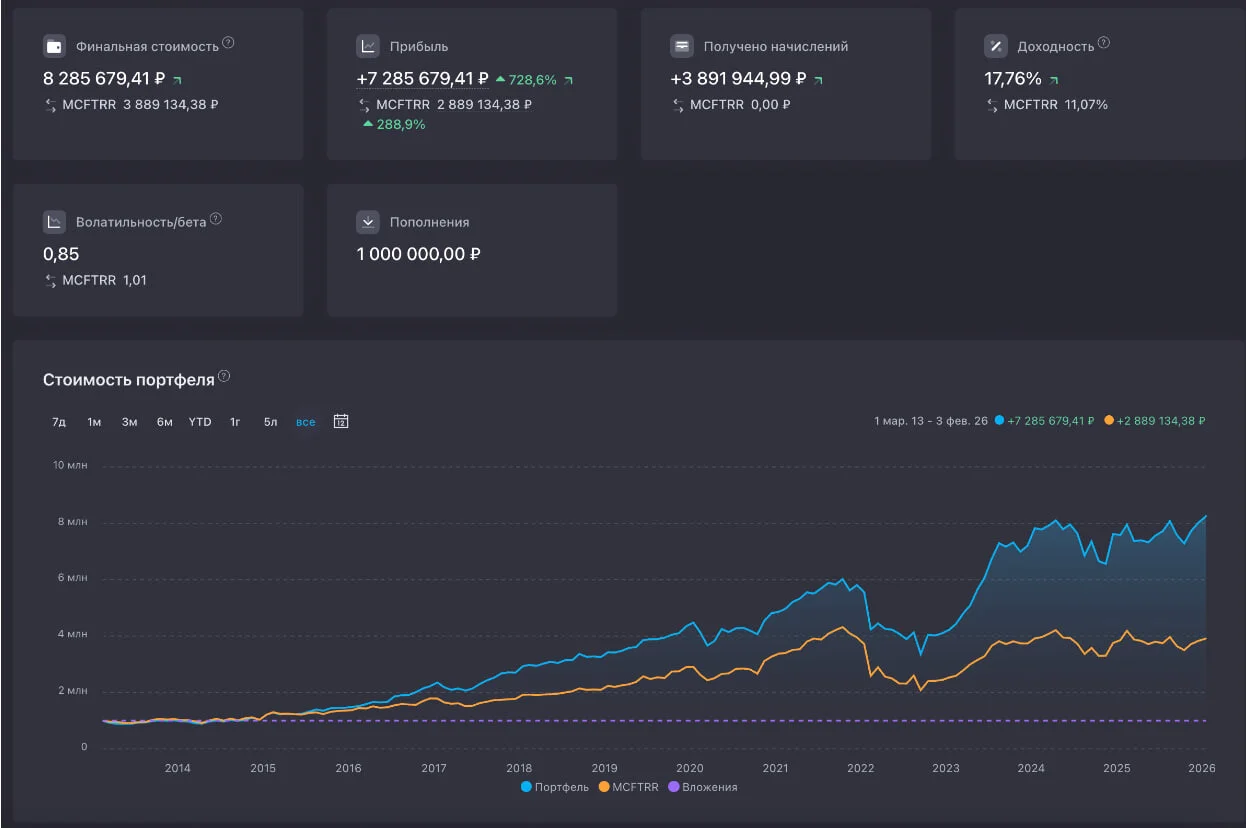The image size is (1246, 828).
Task: Click the wallet icon for Финальная стоимость
Action: click(x=54, y=46)
